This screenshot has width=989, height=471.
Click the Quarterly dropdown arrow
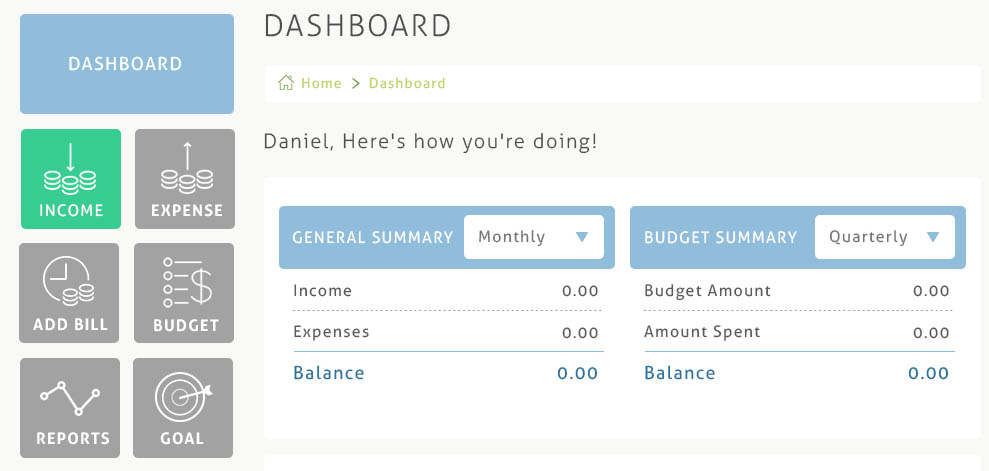(x=933, y=238)
